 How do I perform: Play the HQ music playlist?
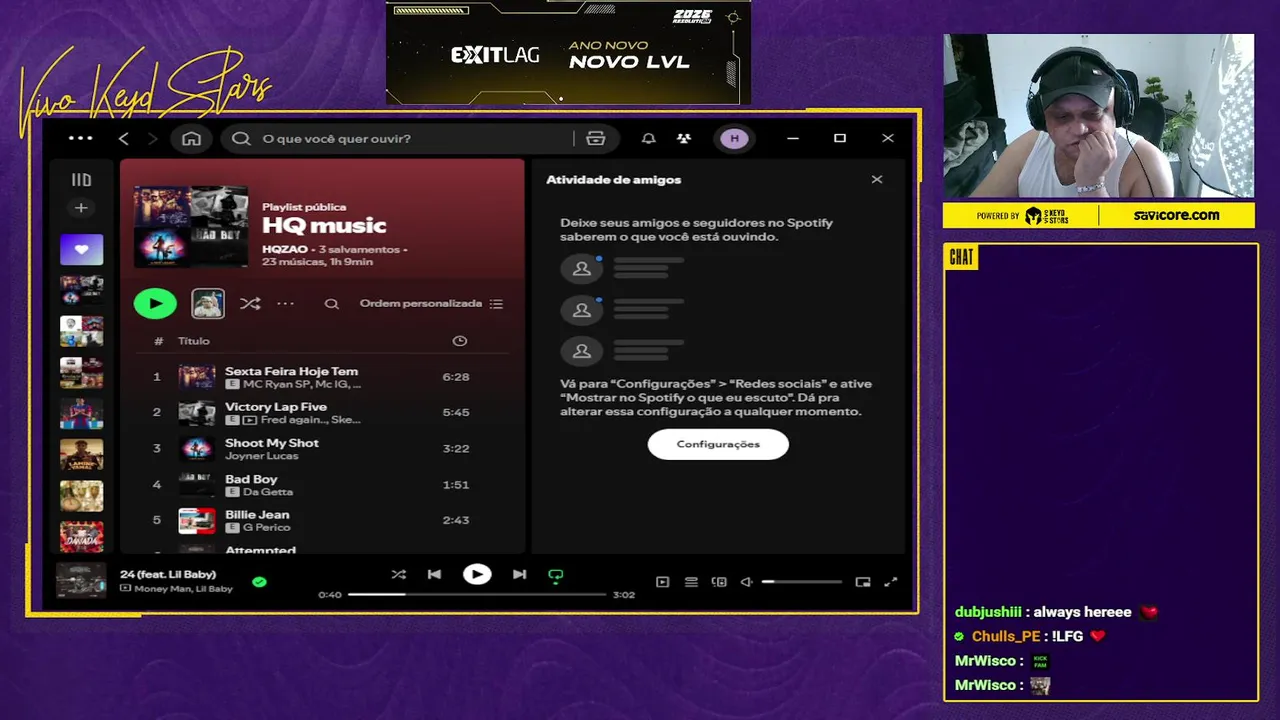[x=155, y=303]
